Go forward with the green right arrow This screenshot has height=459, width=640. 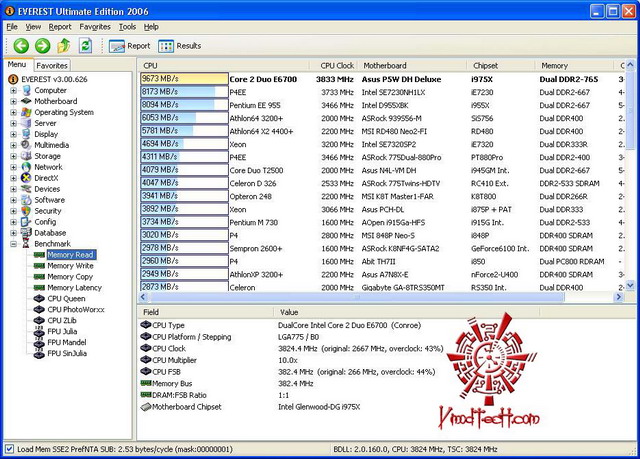[x=42, y=46]
